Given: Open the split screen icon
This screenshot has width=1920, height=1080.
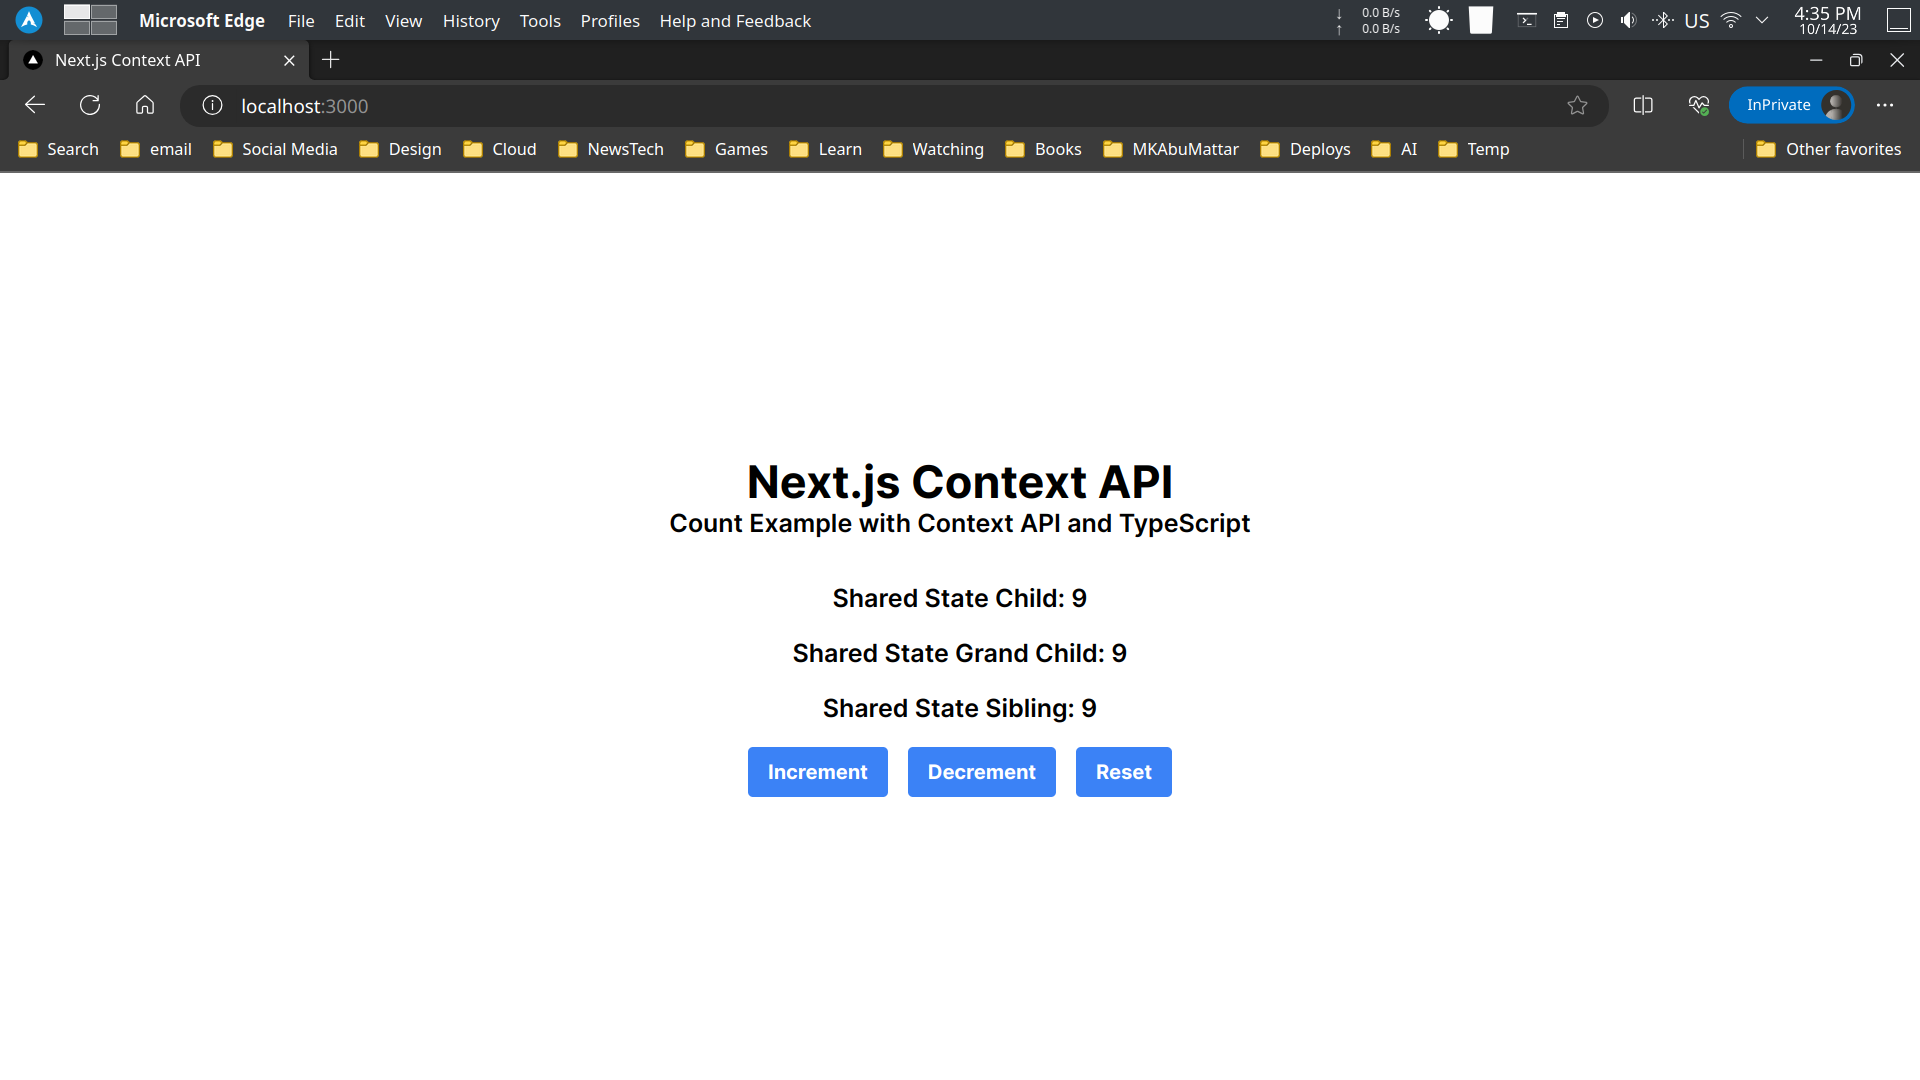Looking at the screenshot, I should click(1643, 105).
